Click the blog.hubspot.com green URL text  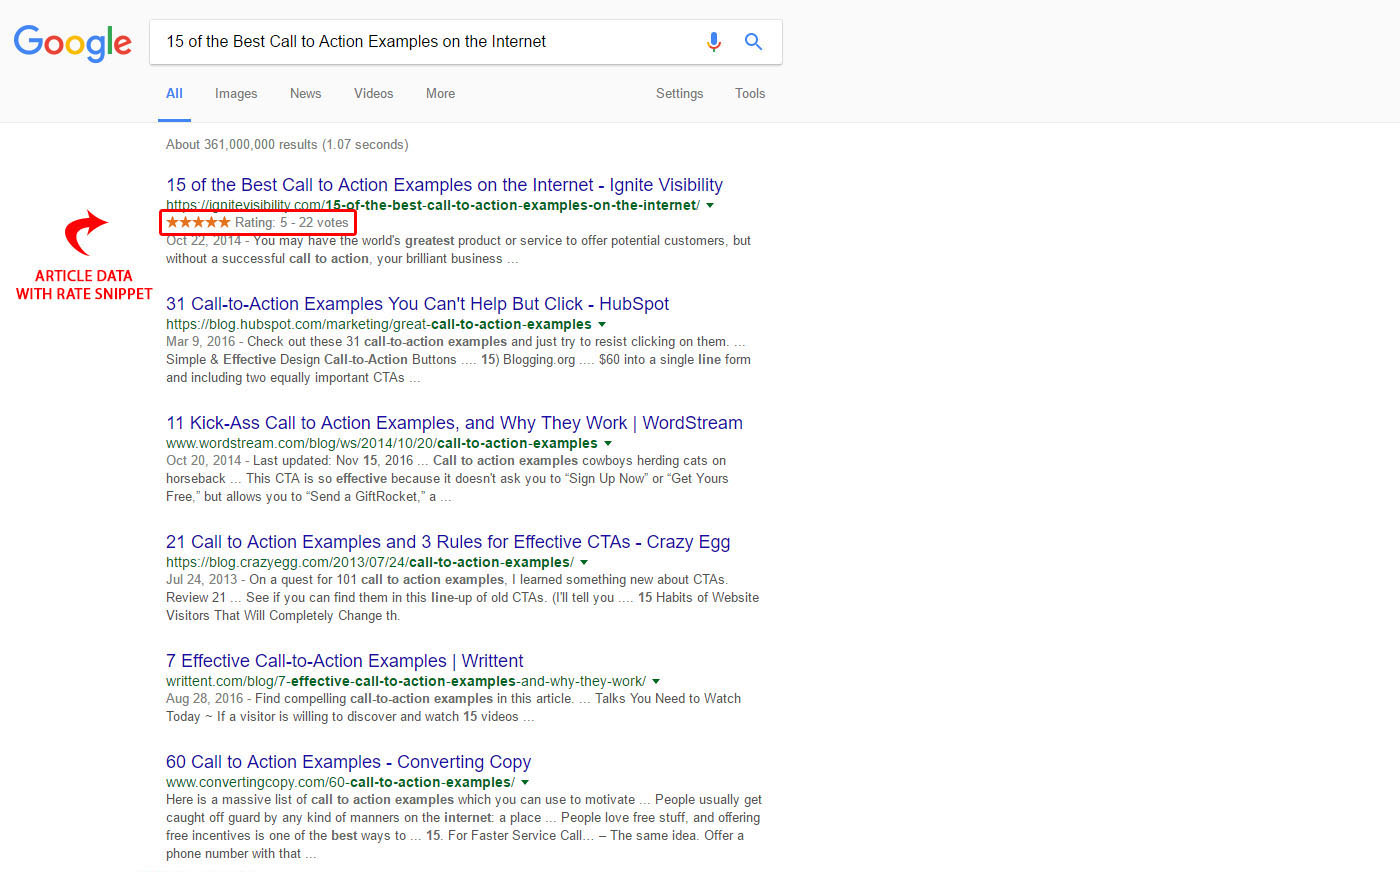[379, 324]
